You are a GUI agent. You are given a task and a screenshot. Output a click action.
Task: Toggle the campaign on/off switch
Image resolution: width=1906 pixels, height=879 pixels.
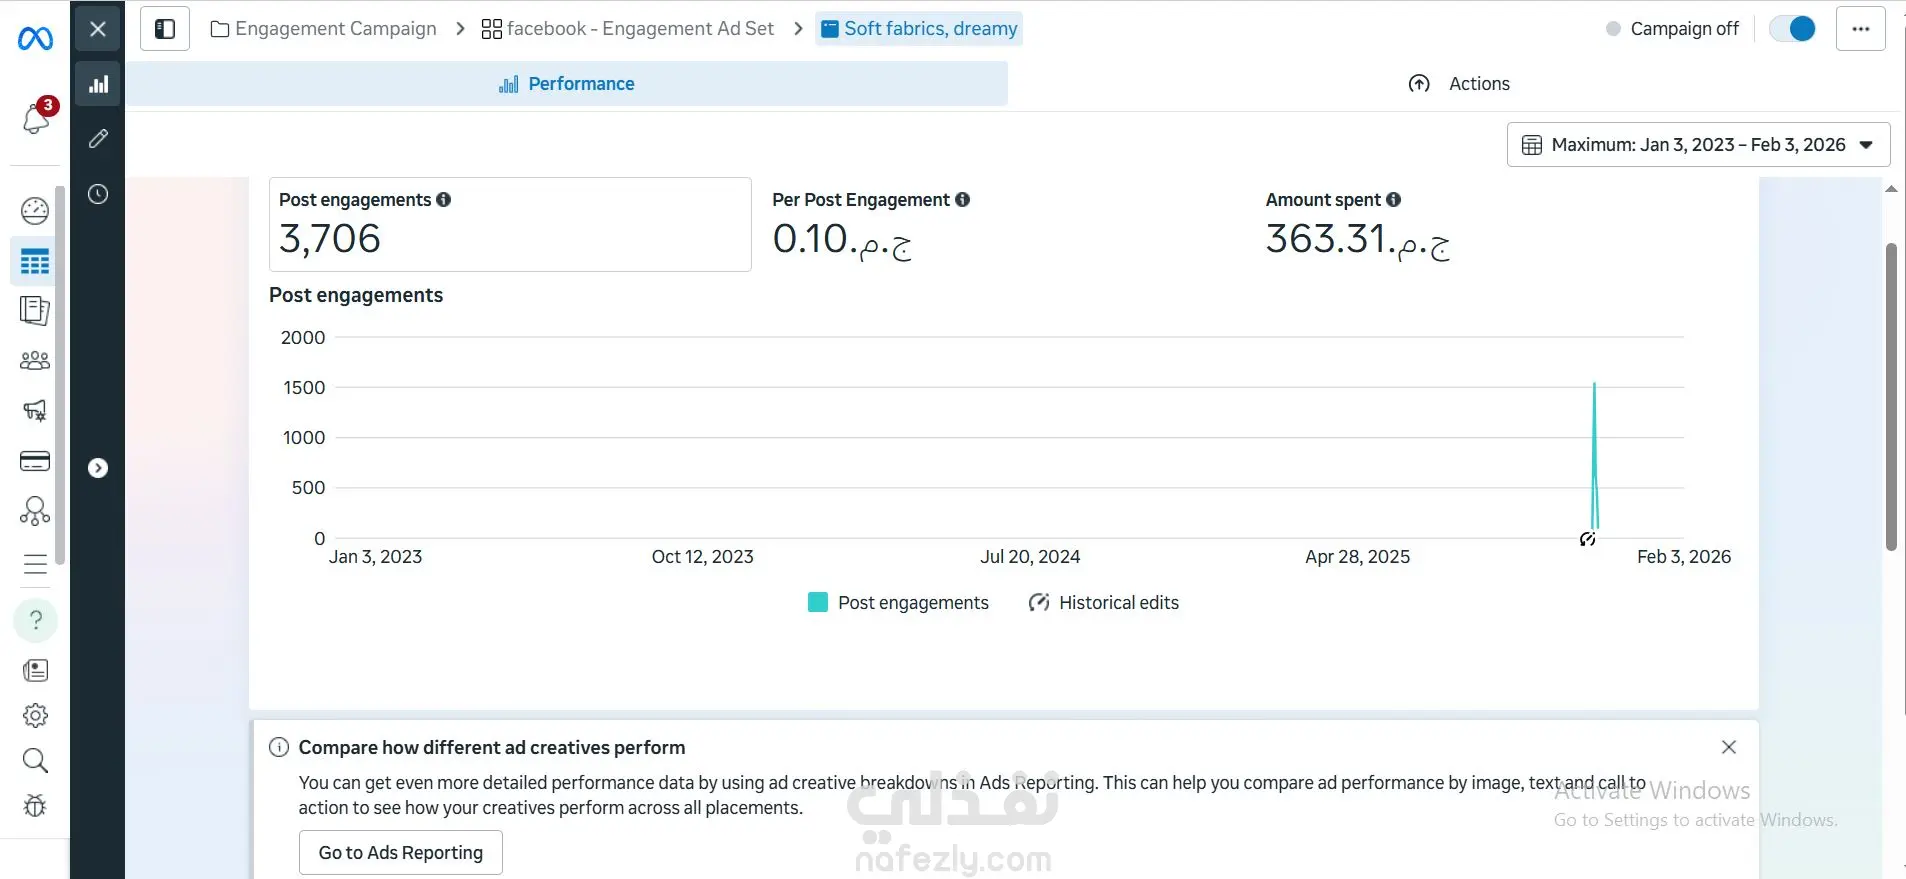pos(1792,29)
